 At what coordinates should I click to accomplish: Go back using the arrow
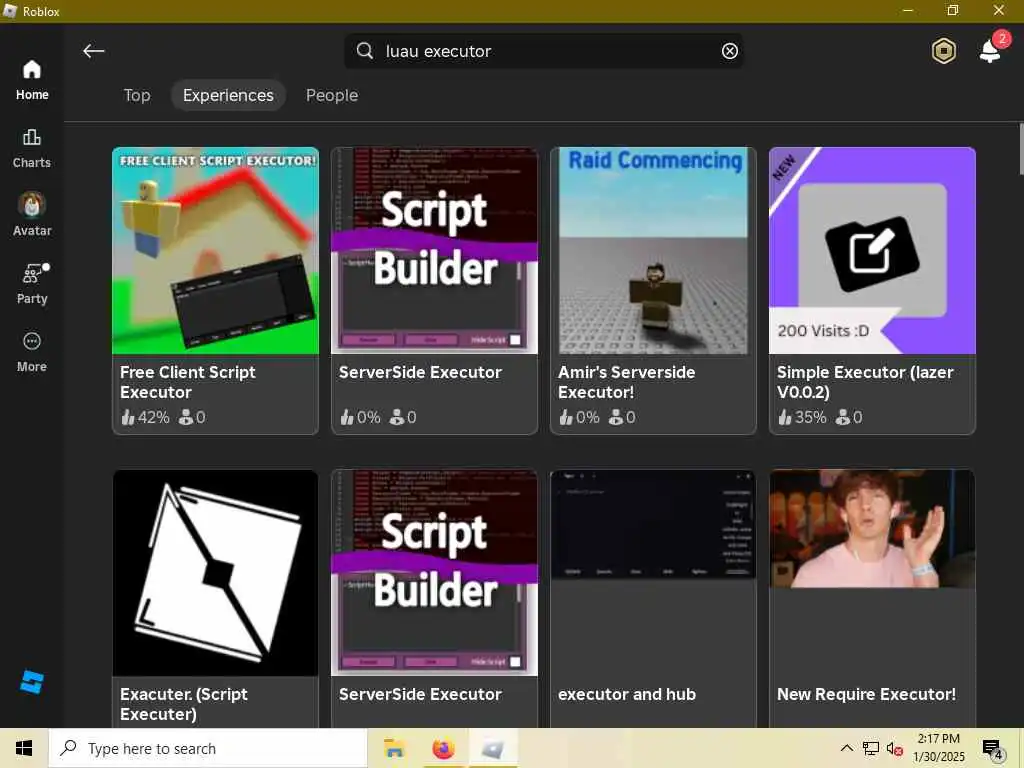tap(93, 51)
